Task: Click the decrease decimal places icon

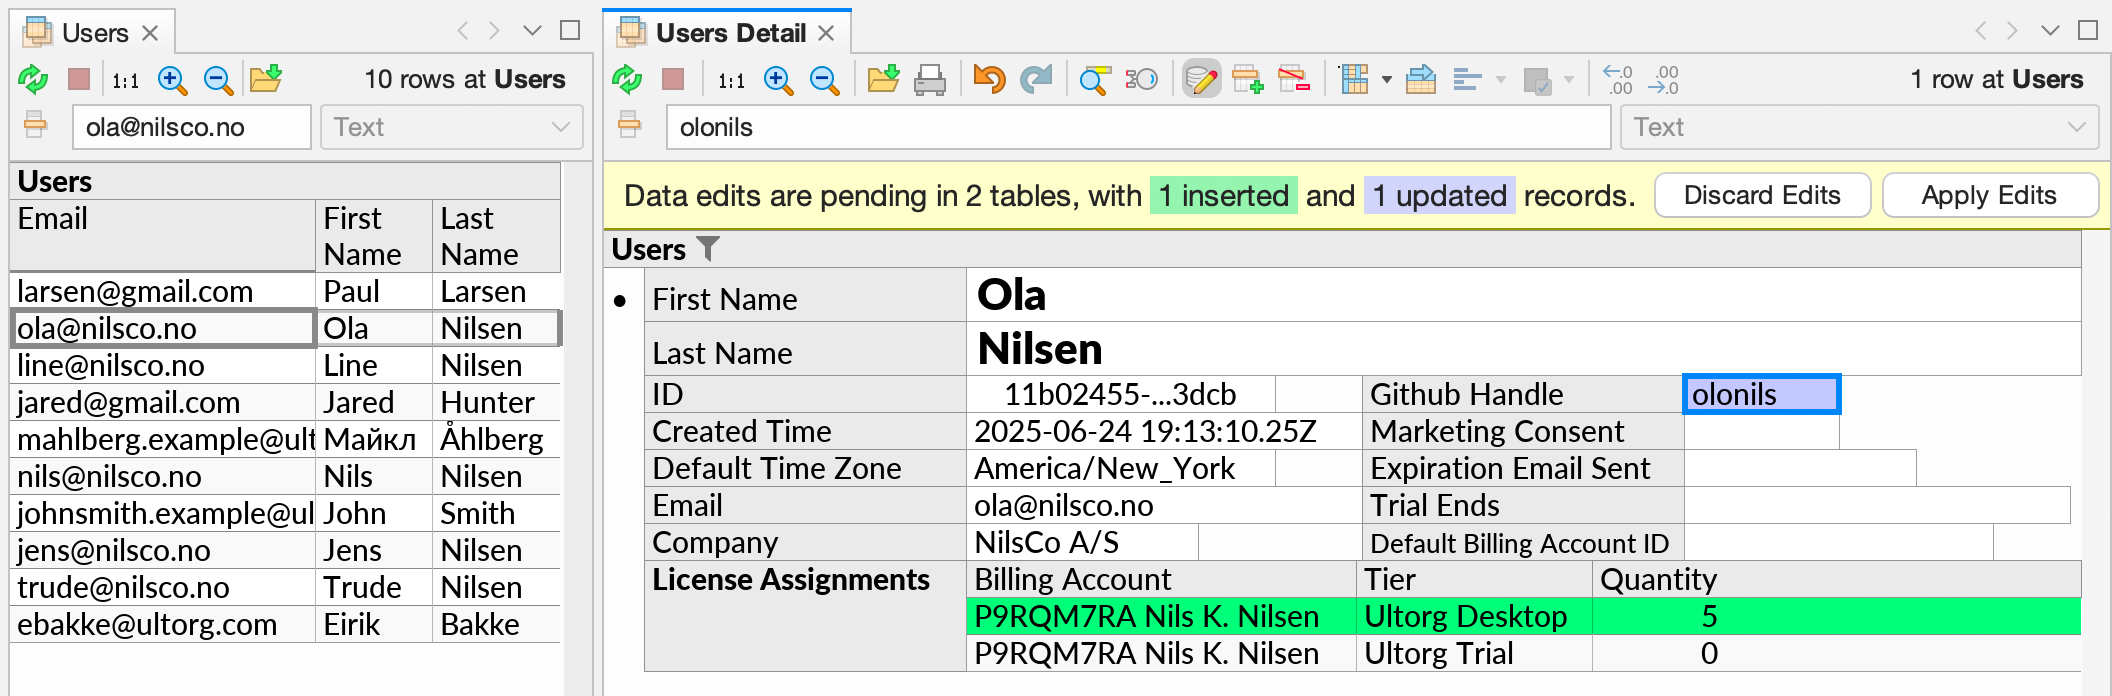Action: coord(1664,79)
